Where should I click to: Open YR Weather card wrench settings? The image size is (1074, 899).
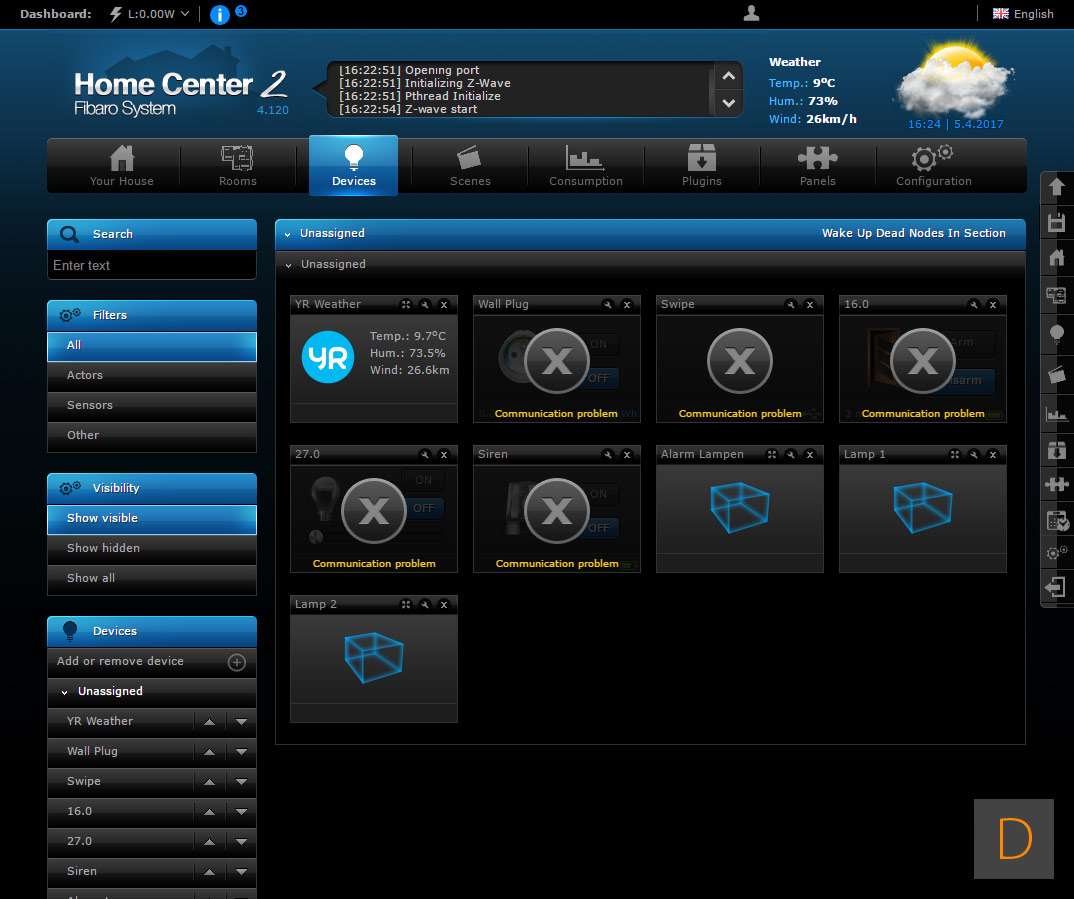click(425, 305)
